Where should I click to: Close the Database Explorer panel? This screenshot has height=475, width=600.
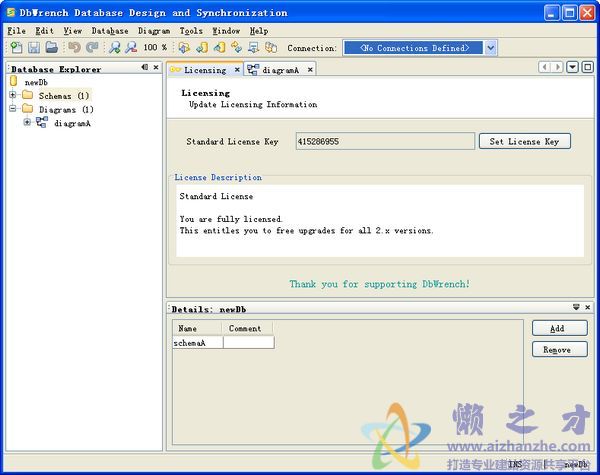coord(156,67)
